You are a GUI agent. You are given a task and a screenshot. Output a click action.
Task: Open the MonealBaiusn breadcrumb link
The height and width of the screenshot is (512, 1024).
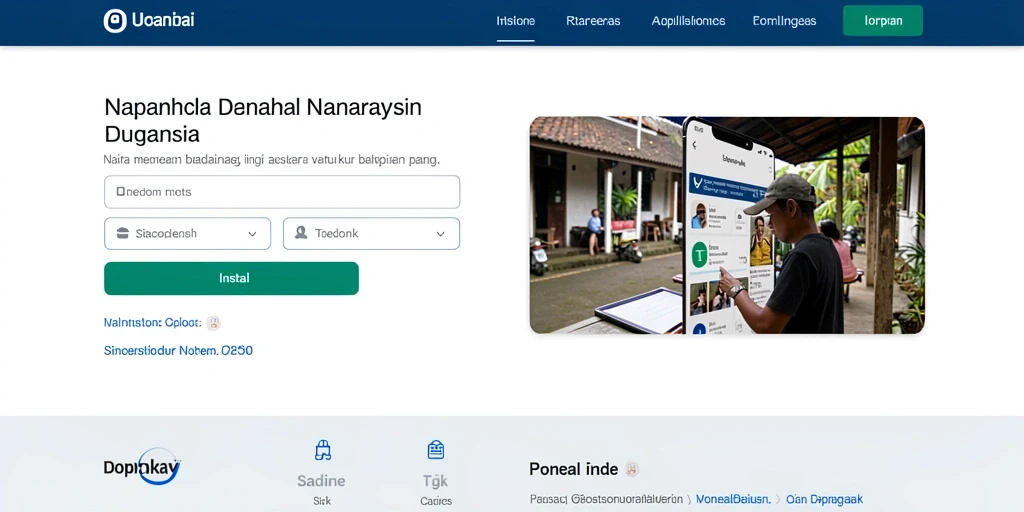click(x=733, y=500)
